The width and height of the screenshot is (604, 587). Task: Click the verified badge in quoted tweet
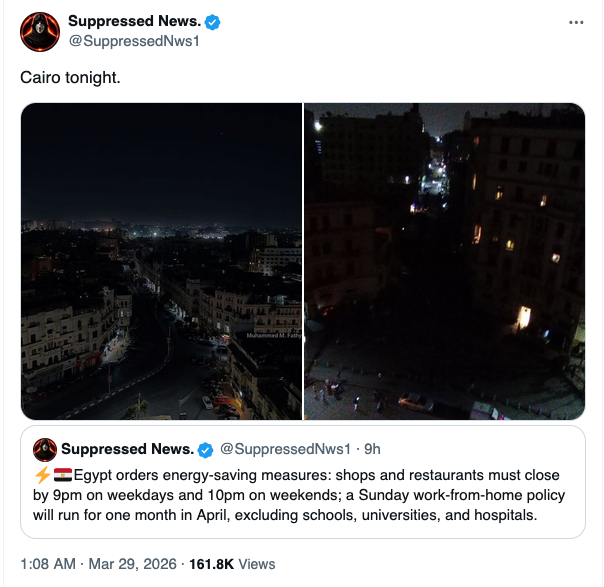click(x=205, y=449)
